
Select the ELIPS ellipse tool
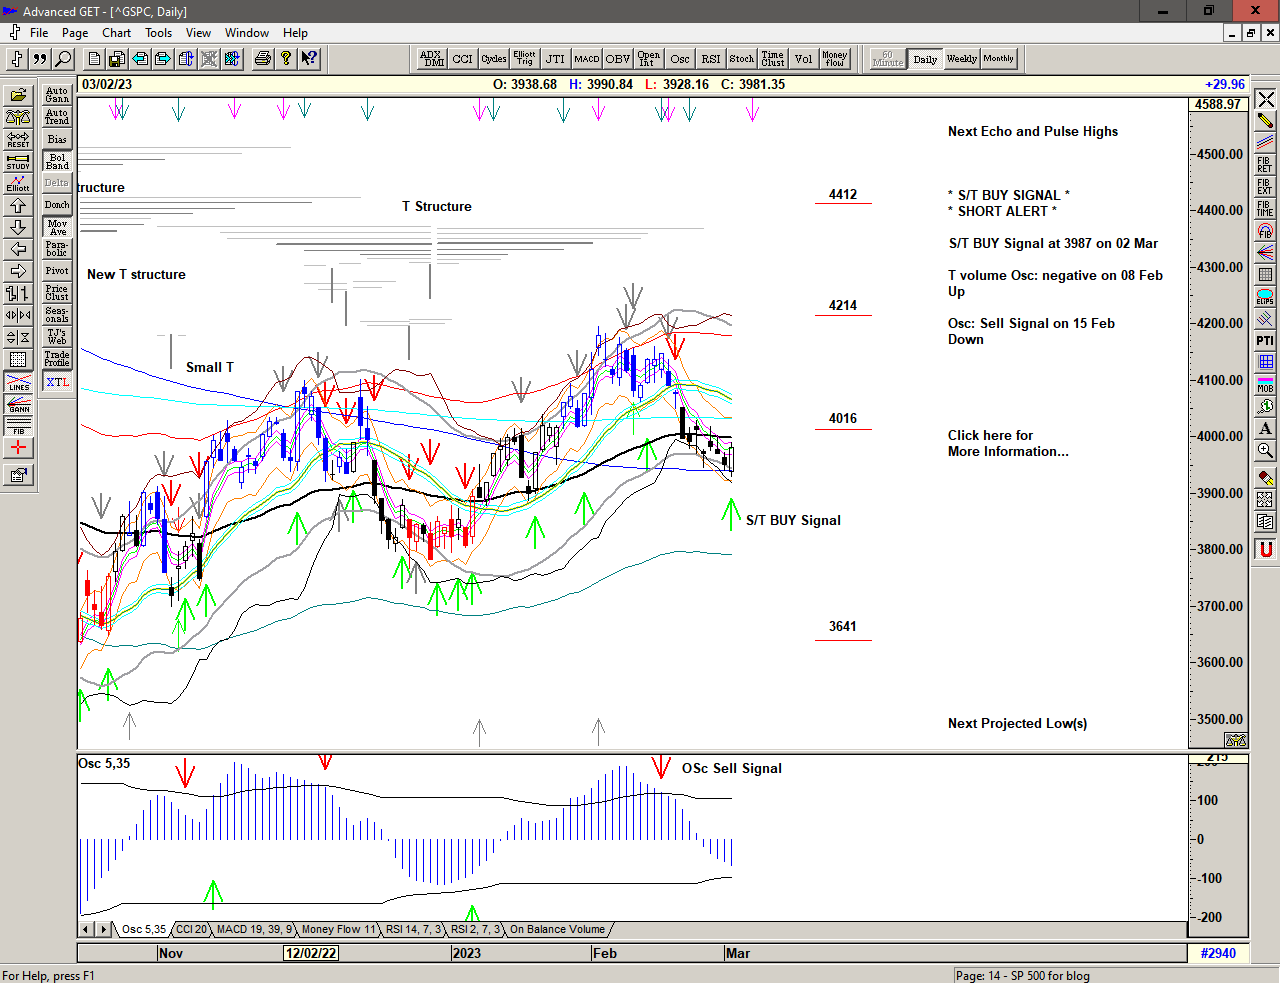coord(1265,297)
